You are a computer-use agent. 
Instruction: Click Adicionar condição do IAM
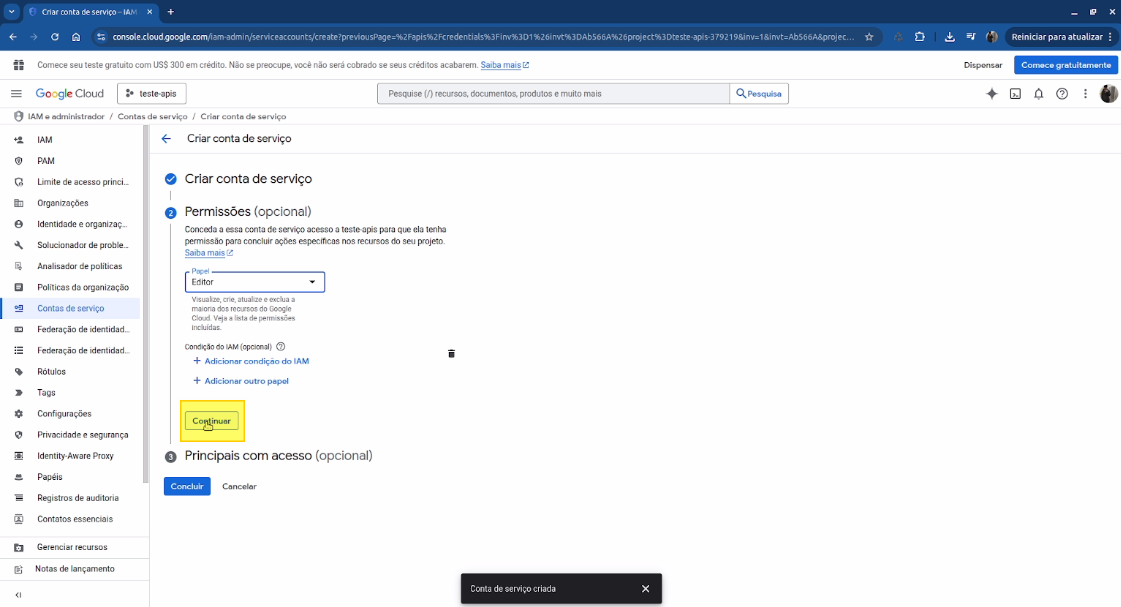pyautogui.click(x=251, y=361)
